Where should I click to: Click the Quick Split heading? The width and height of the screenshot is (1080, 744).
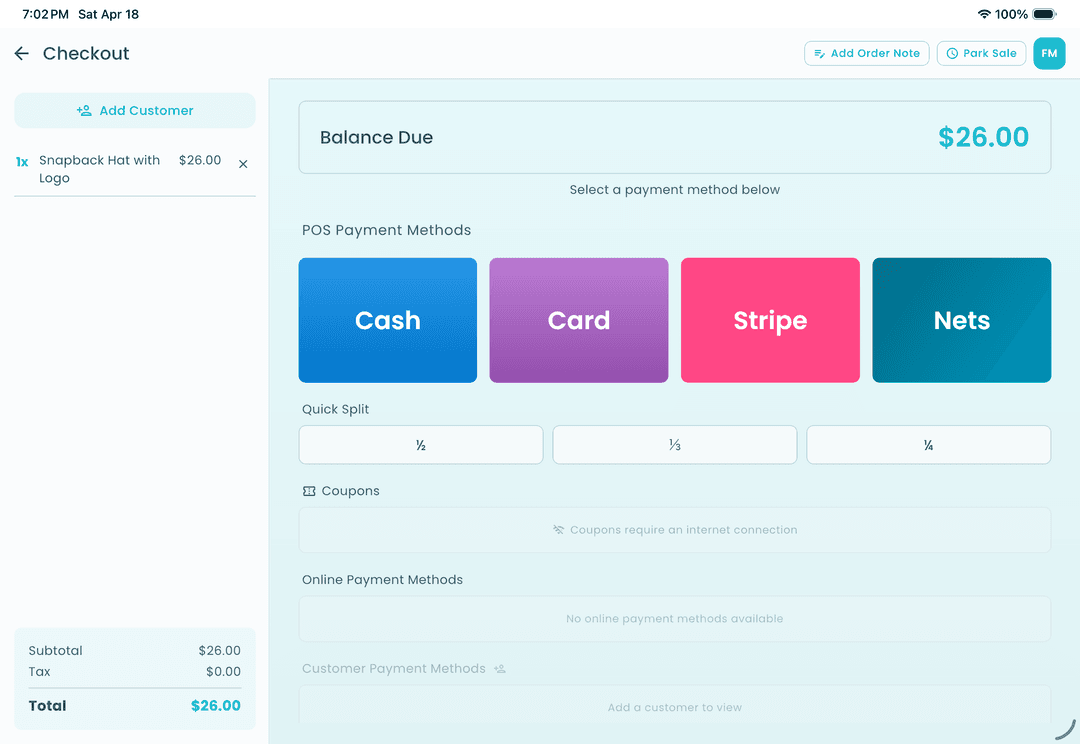click(x=335, y=409)
